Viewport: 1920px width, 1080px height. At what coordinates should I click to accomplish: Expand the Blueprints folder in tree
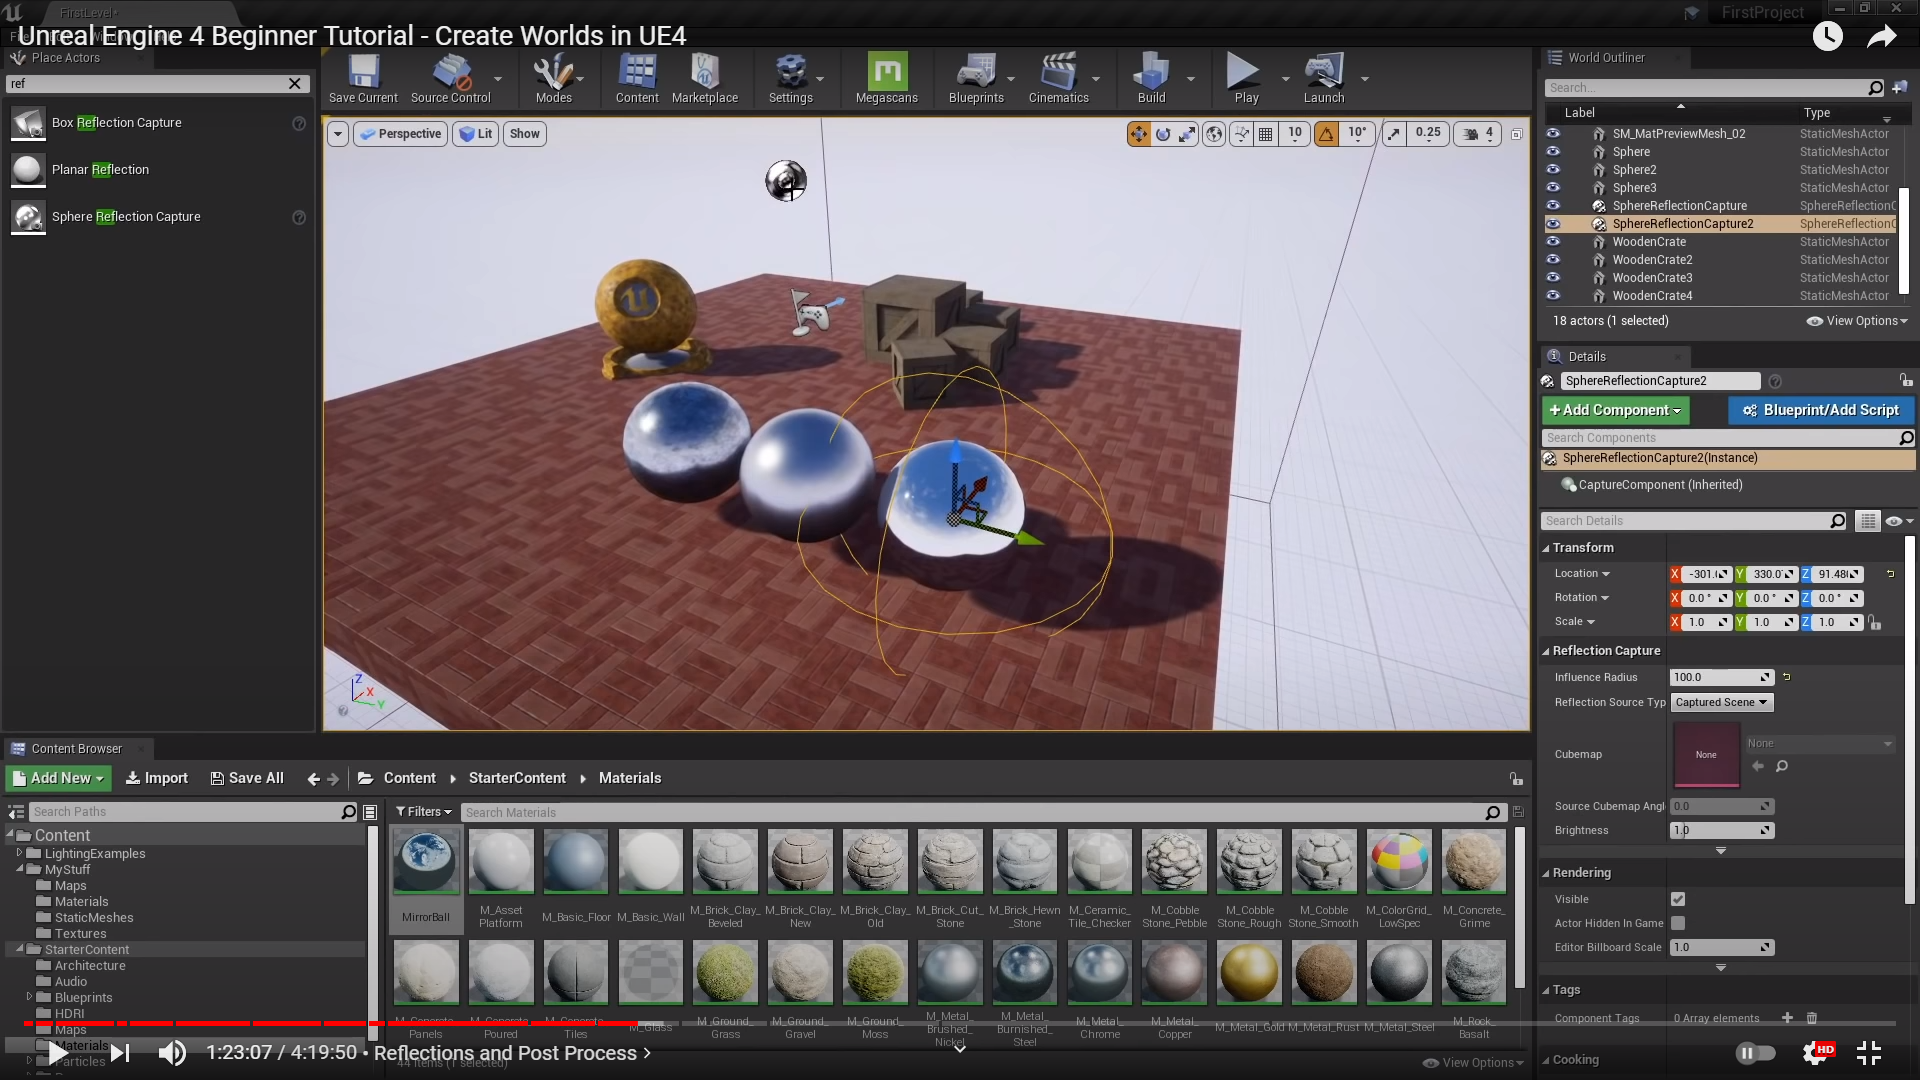[x=29, y=997]
